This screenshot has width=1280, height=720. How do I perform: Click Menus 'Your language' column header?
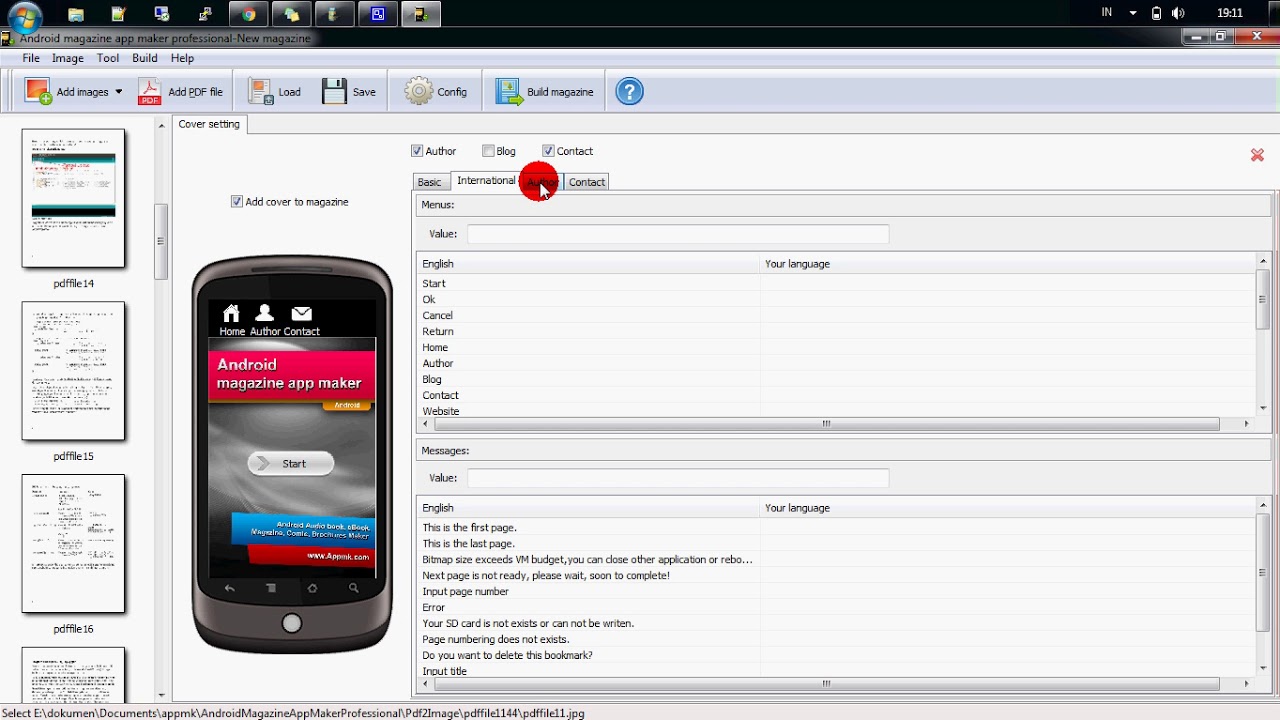tap(1008, 264)
